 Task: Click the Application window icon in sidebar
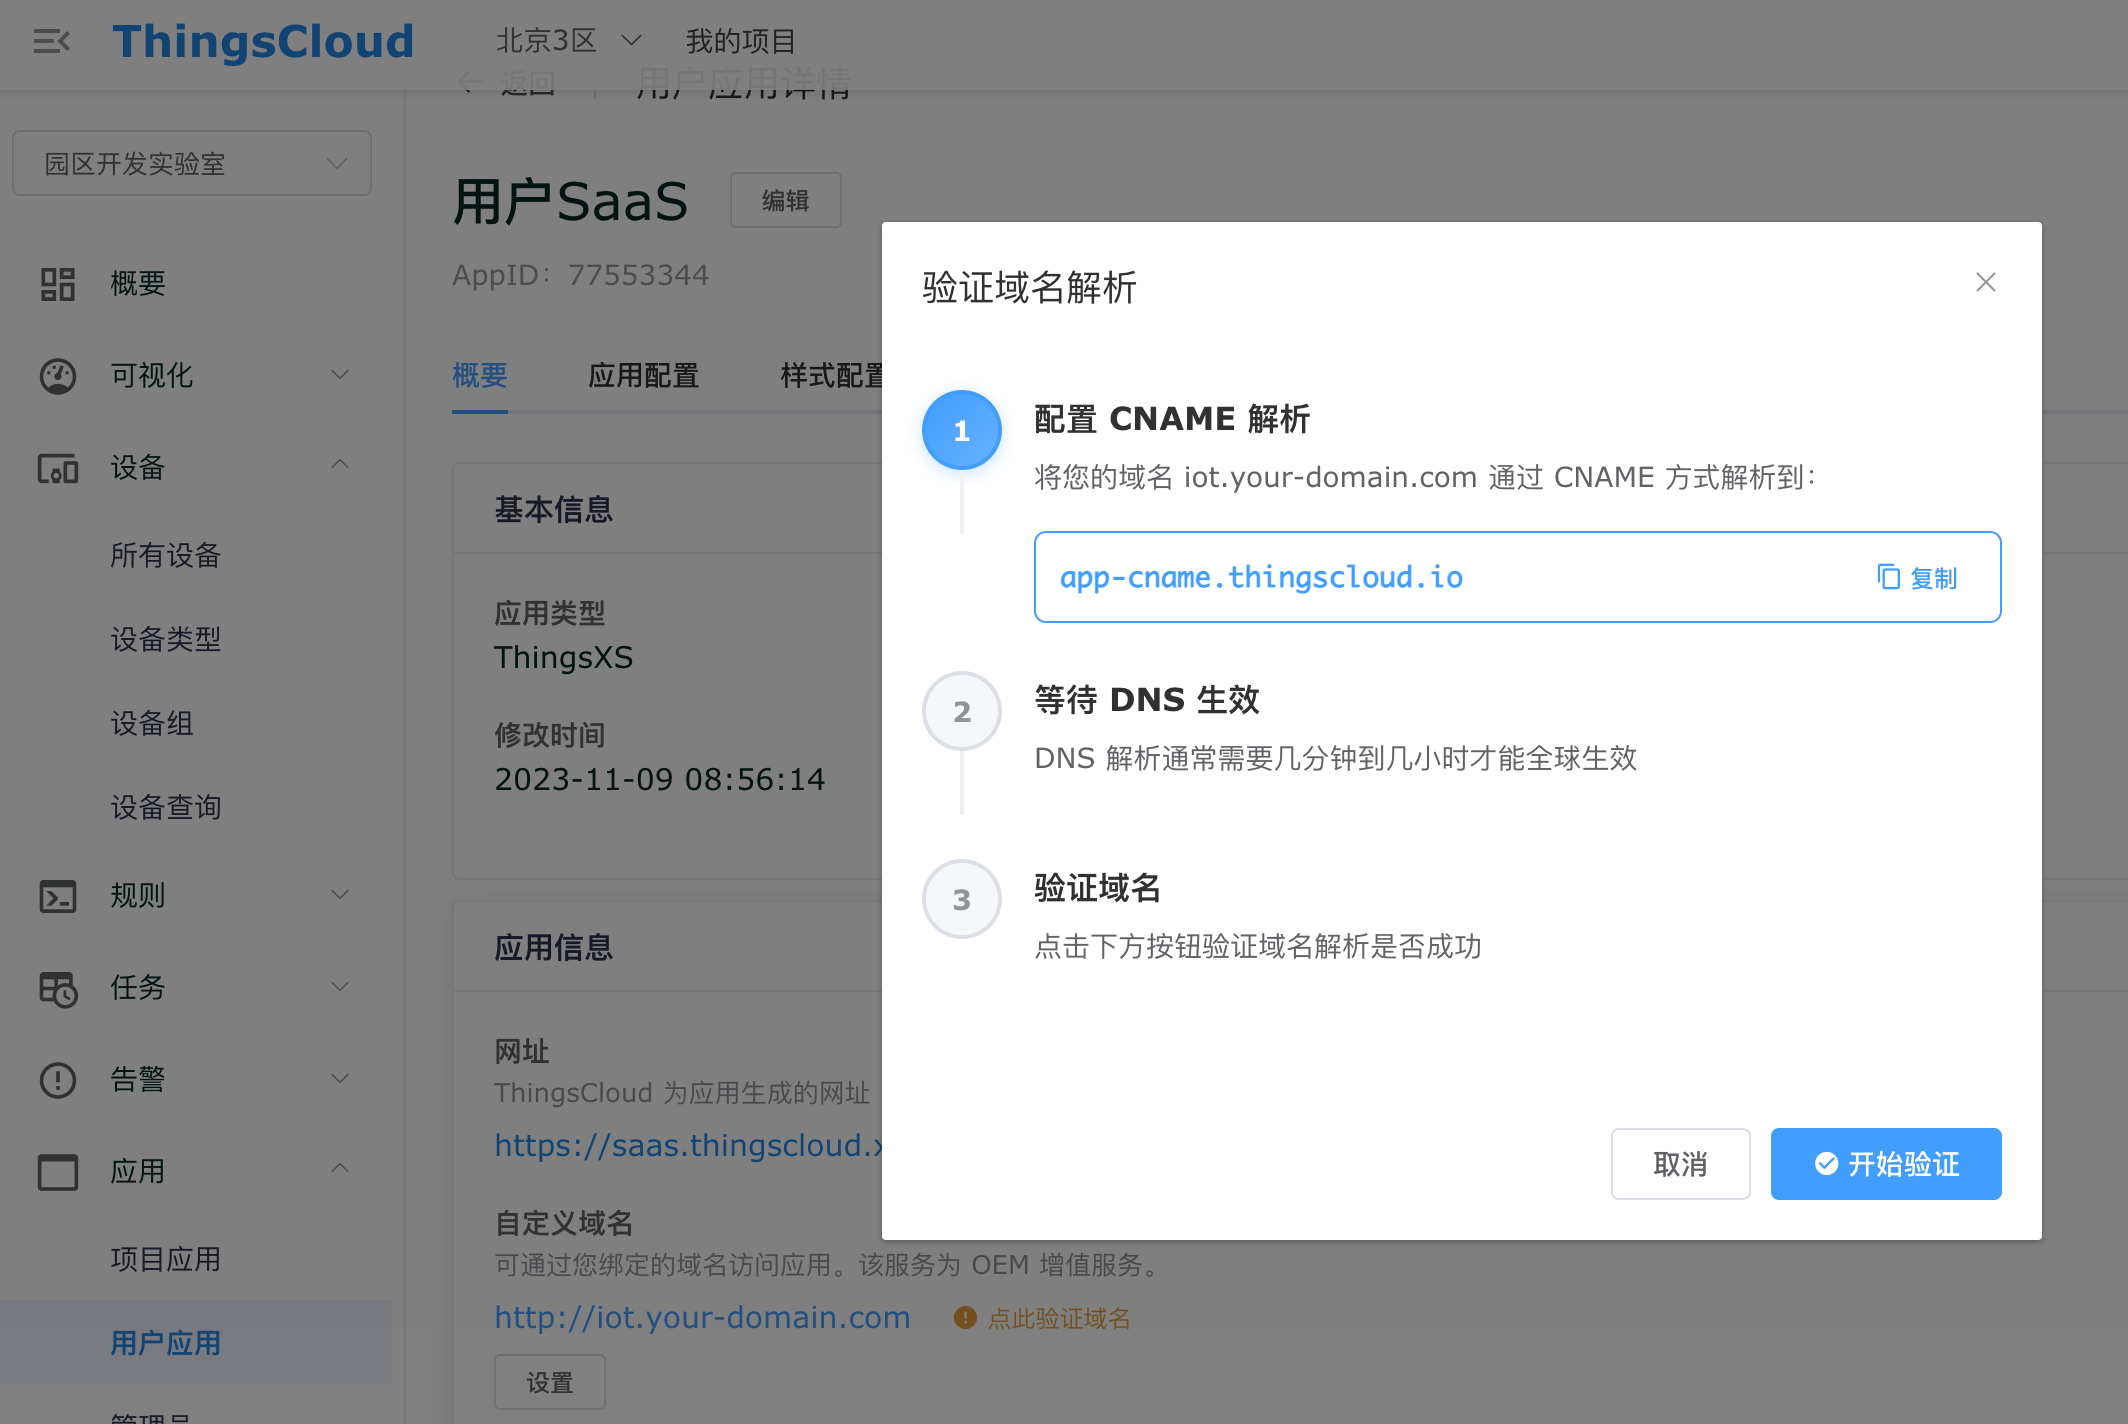pyautogui.click(x=57, y=1172)
